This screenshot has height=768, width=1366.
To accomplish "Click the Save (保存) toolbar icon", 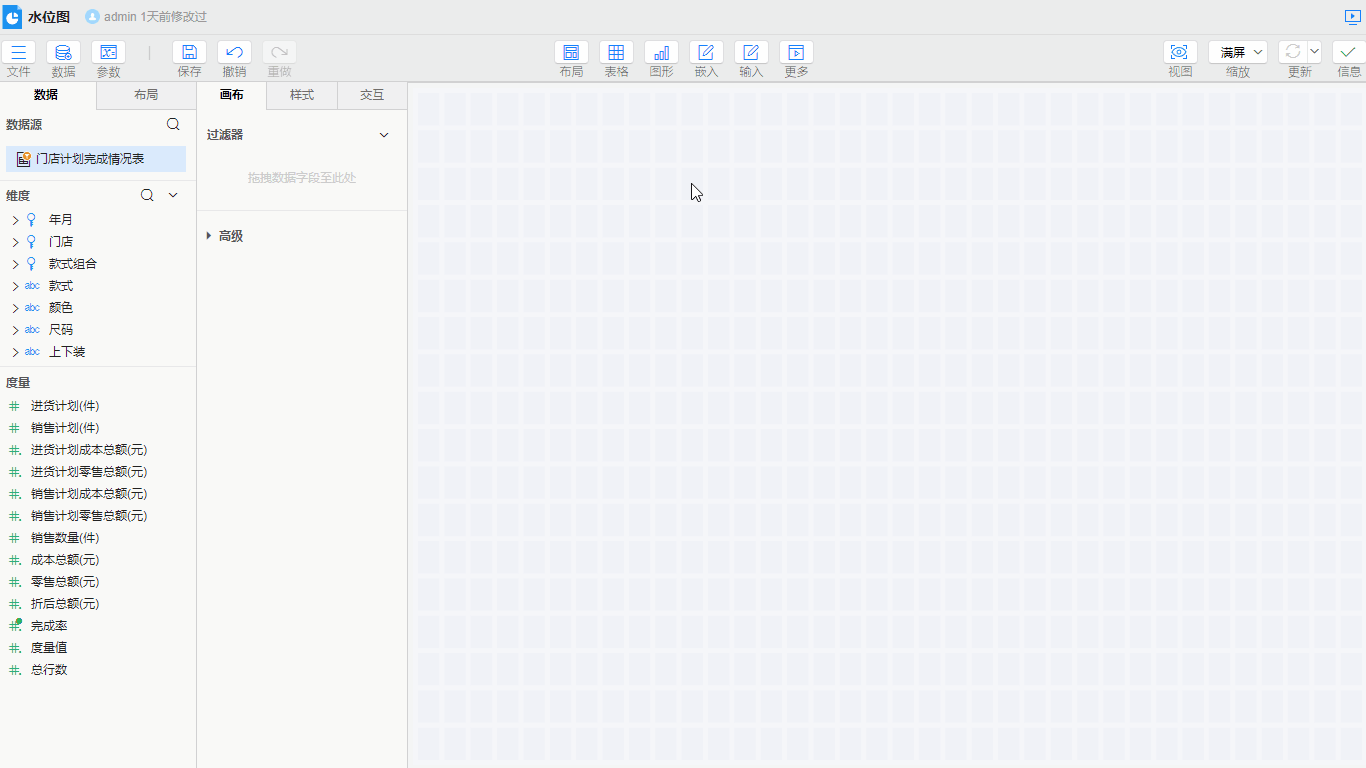I will pyautogui.click(x=189, y=53).
